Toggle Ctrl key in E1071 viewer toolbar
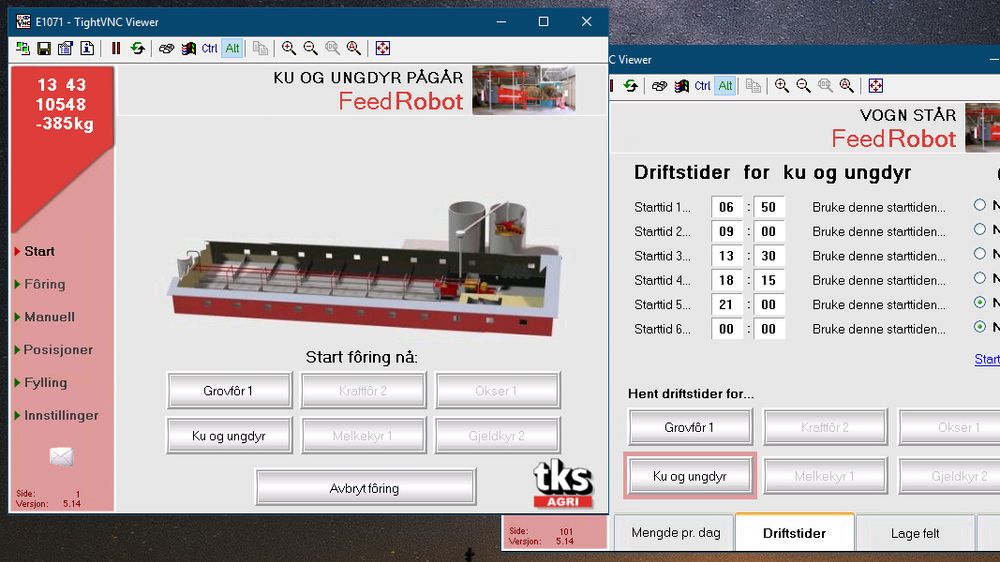 pyautogui.click(x=209, y=48)
